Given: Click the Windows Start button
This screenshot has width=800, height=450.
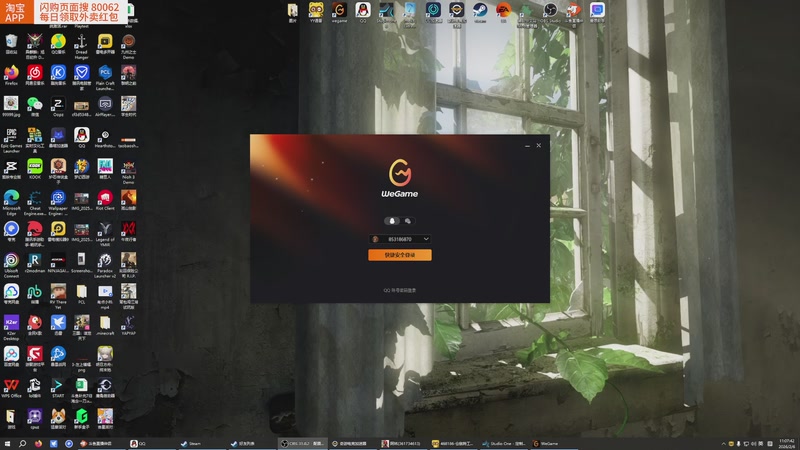Looking at the screenshot, I should pos(7,443).
